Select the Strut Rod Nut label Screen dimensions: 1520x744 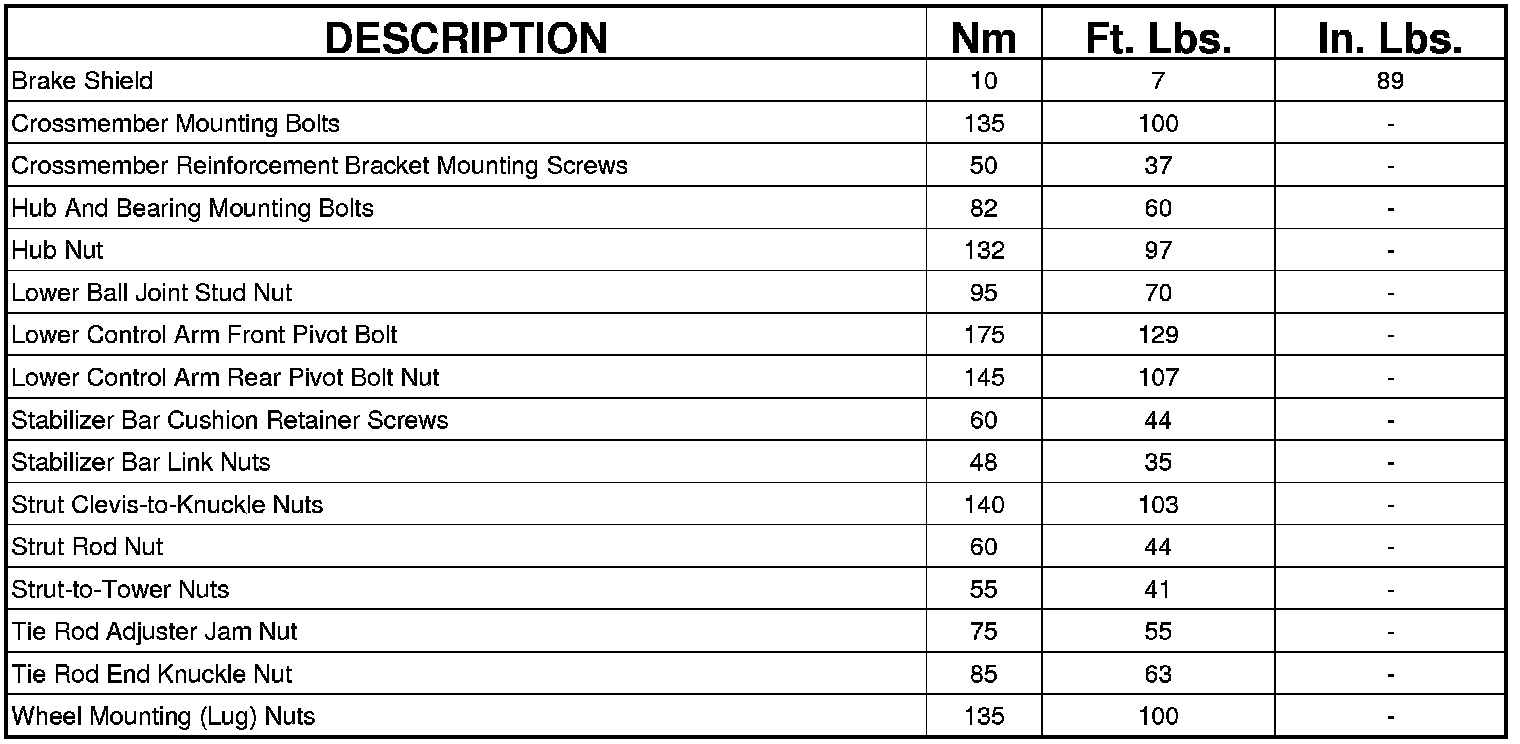pyautogui.click(x=88, y=547)
